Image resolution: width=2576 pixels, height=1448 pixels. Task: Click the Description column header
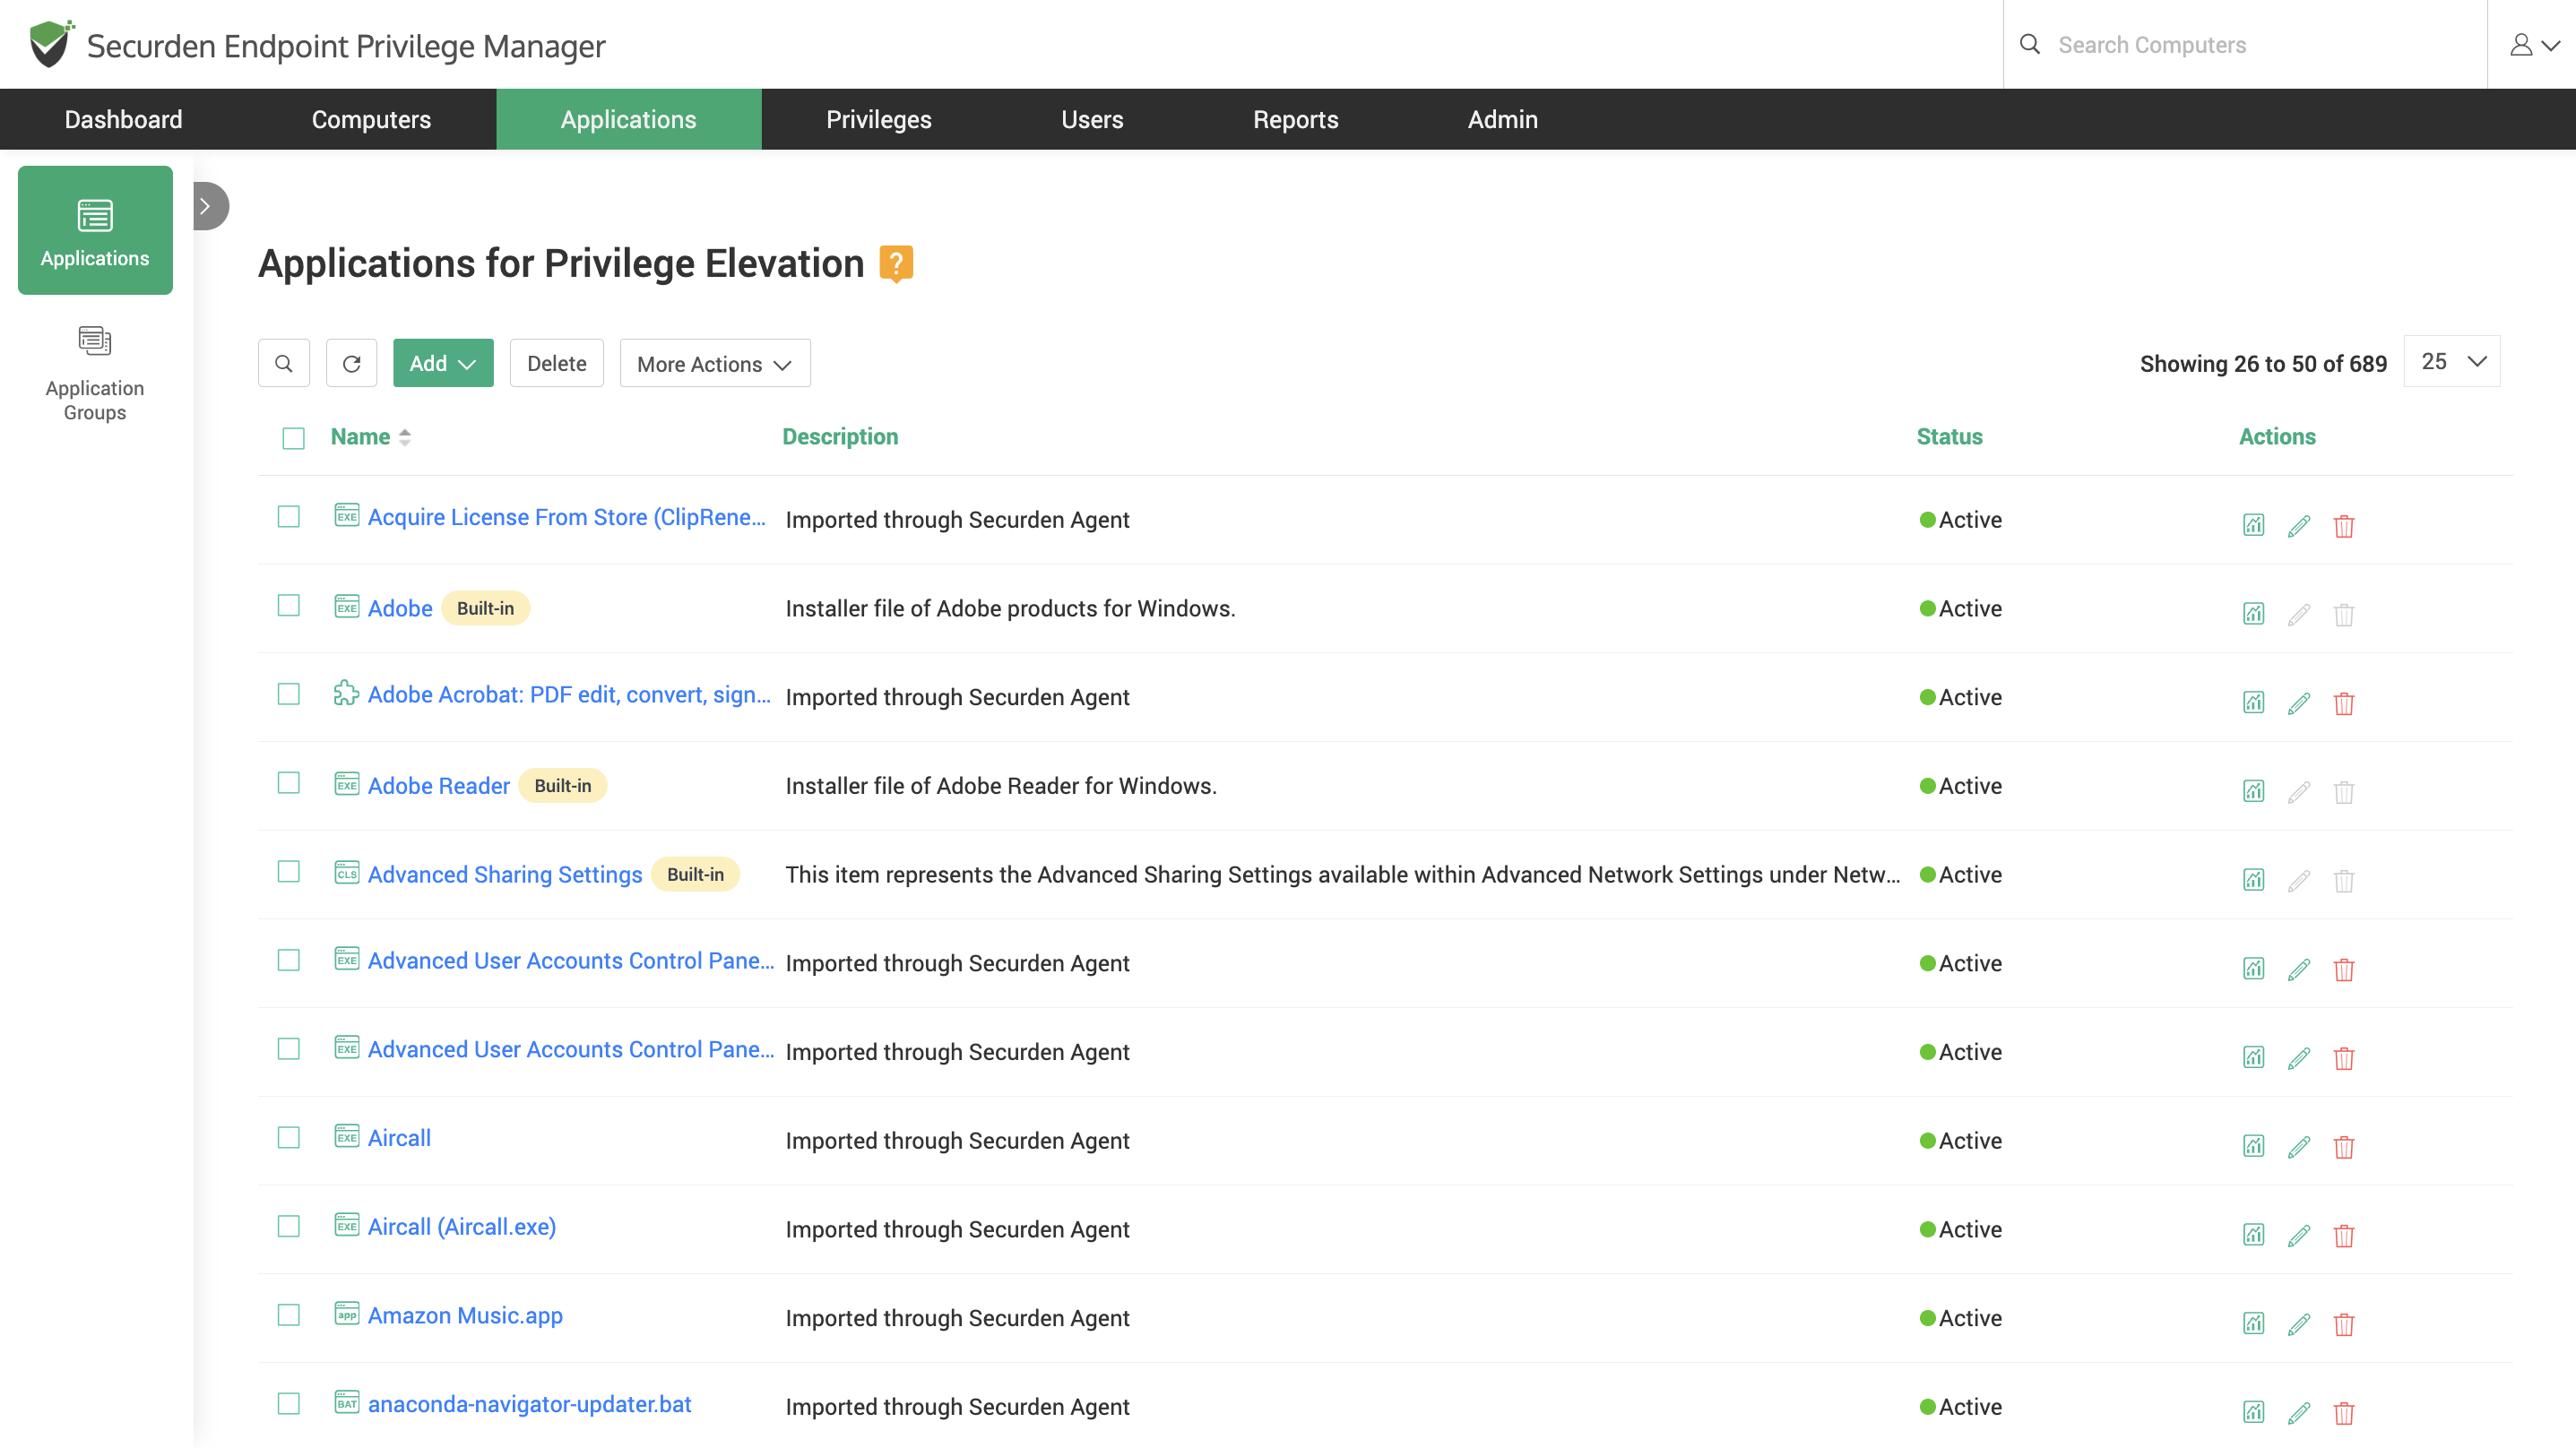[x=840, y=437]
